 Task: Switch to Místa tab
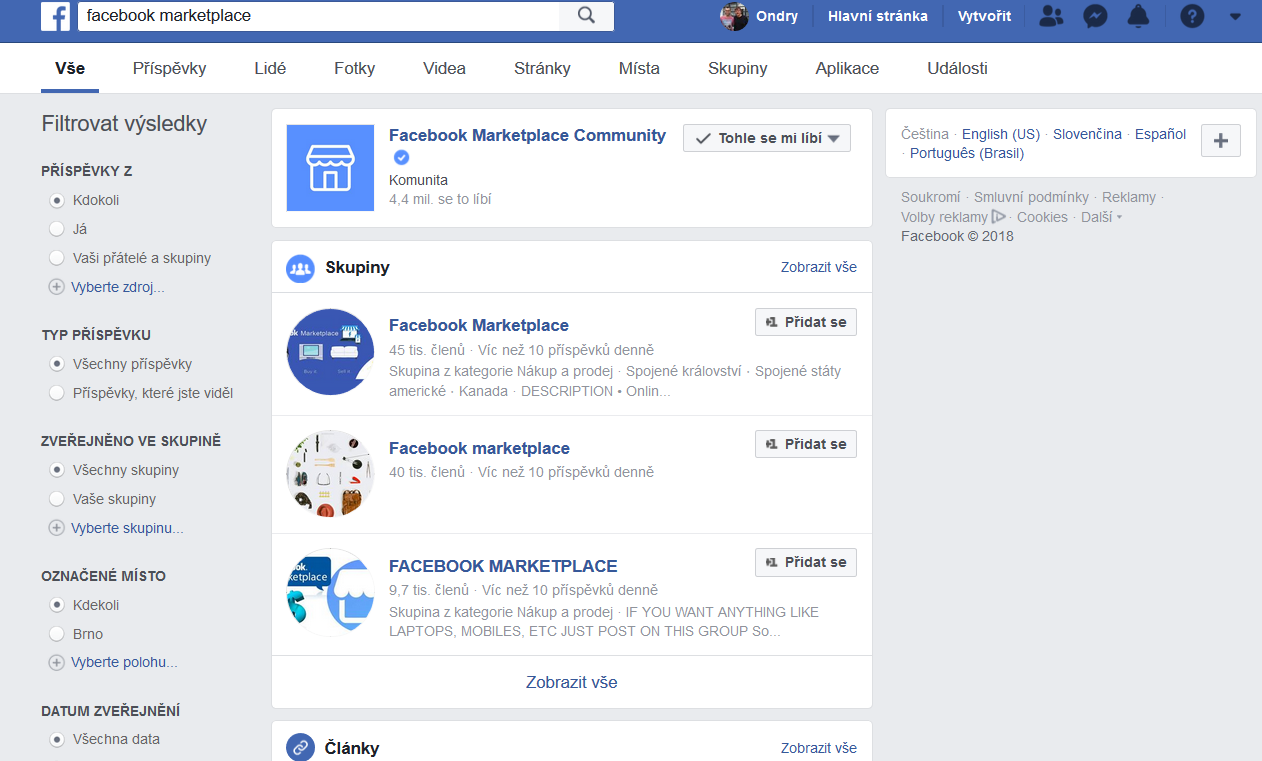639,68
